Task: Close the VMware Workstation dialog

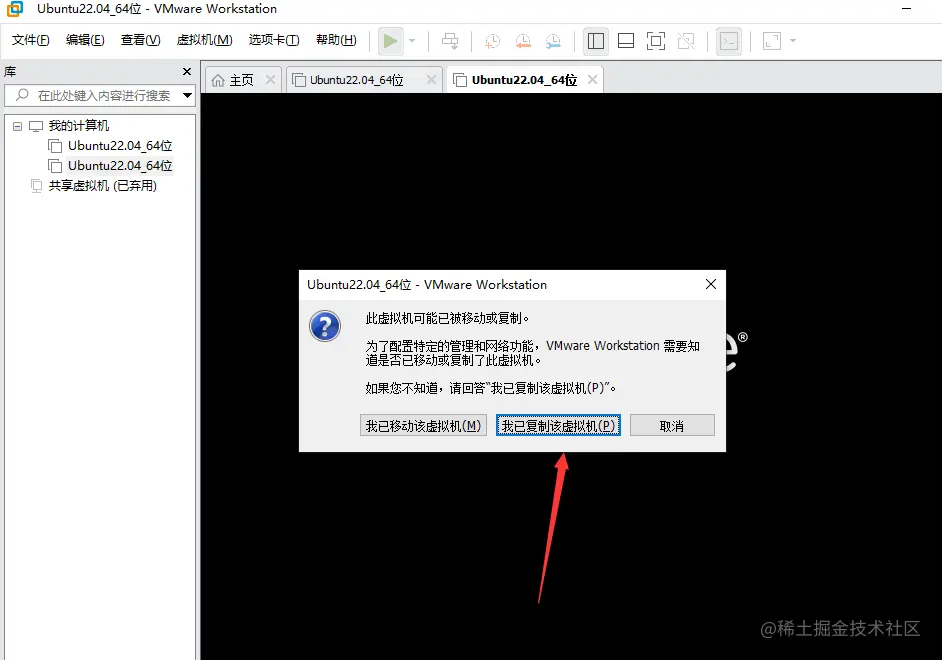Action: (711, 284)
